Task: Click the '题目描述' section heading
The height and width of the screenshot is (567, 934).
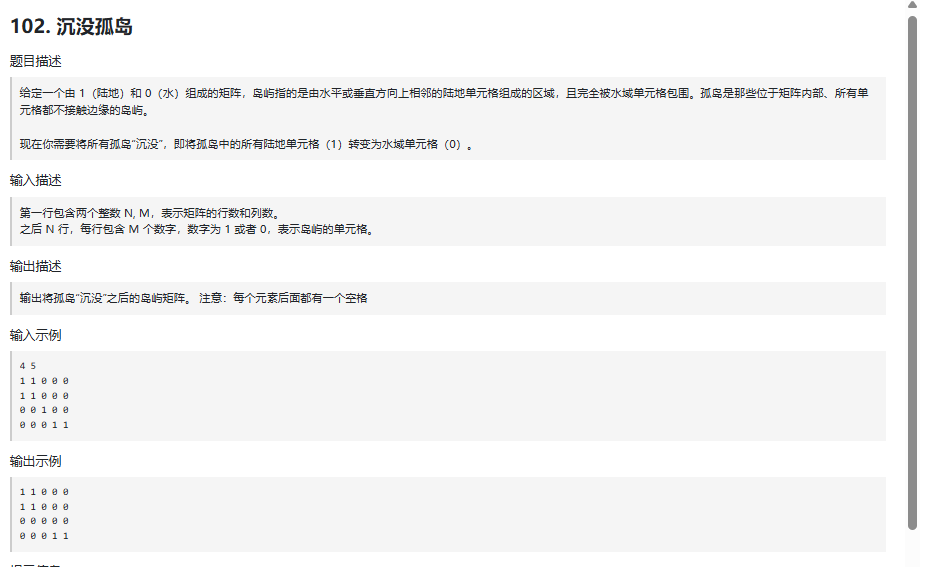Action: point(36,61)
